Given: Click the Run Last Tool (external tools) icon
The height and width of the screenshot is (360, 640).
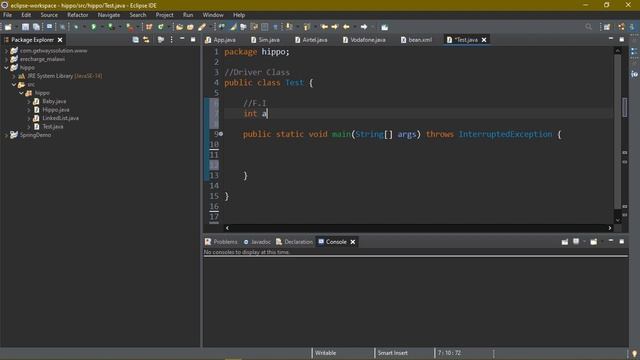Looking at the screenshot, I should (x=129, y=27).
